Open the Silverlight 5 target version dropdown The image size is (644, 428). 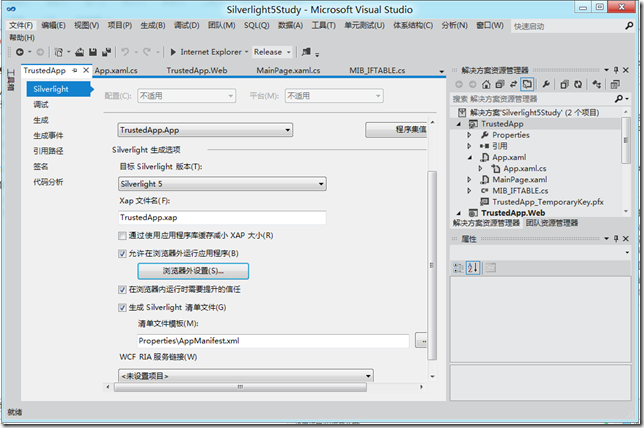pyautogui.click(x=222, y=184)
